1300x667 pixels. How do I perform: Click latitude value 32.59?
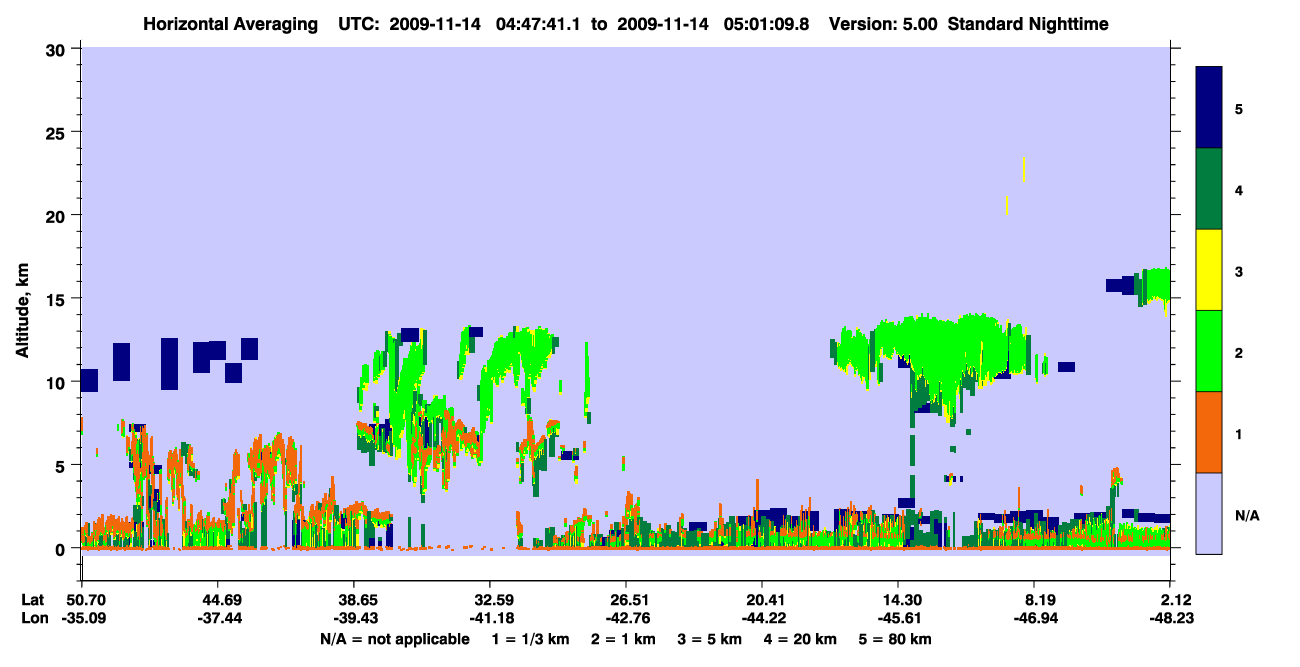pyautogui.click(x=490, y=600)
